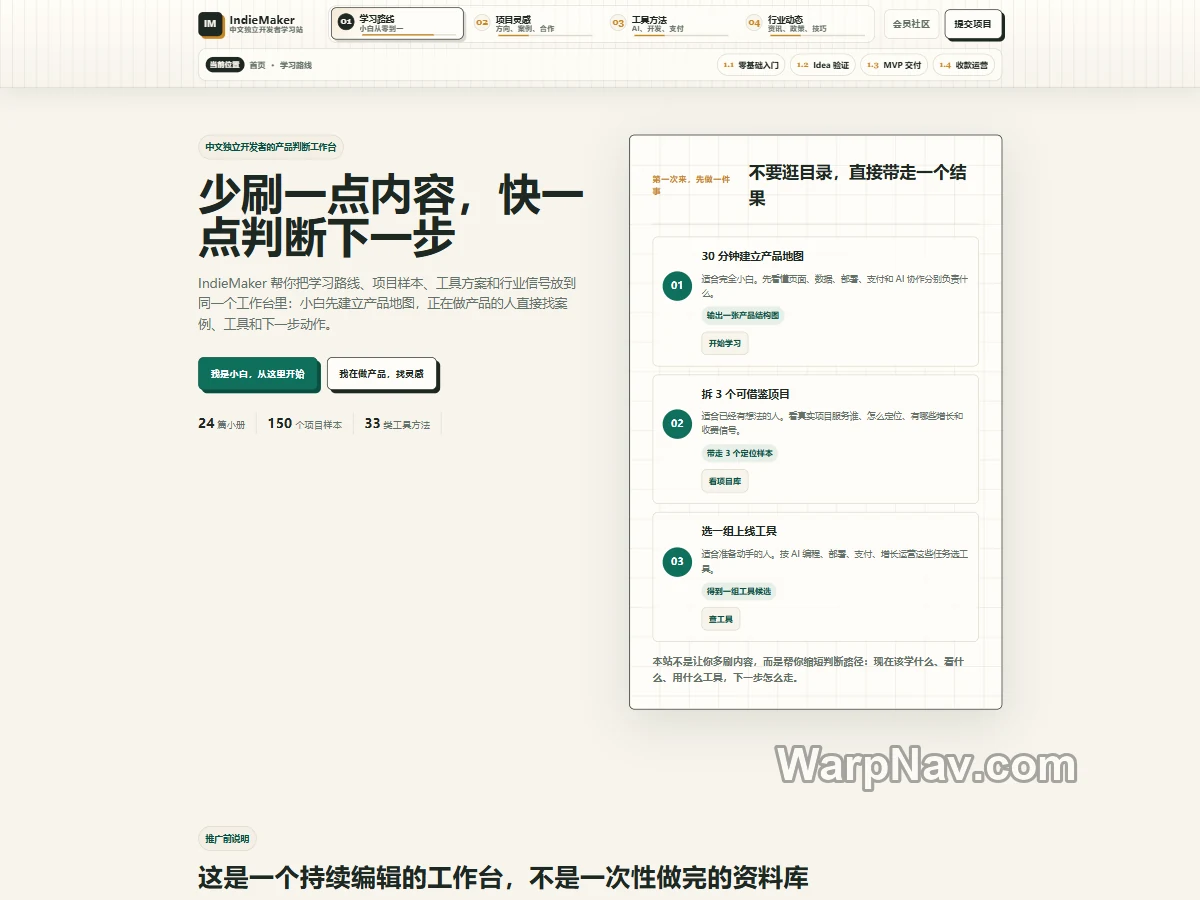The image size is (1200, 900).
Task: Select the 1.4 收款运营 chip
Action: click(964, 65)
